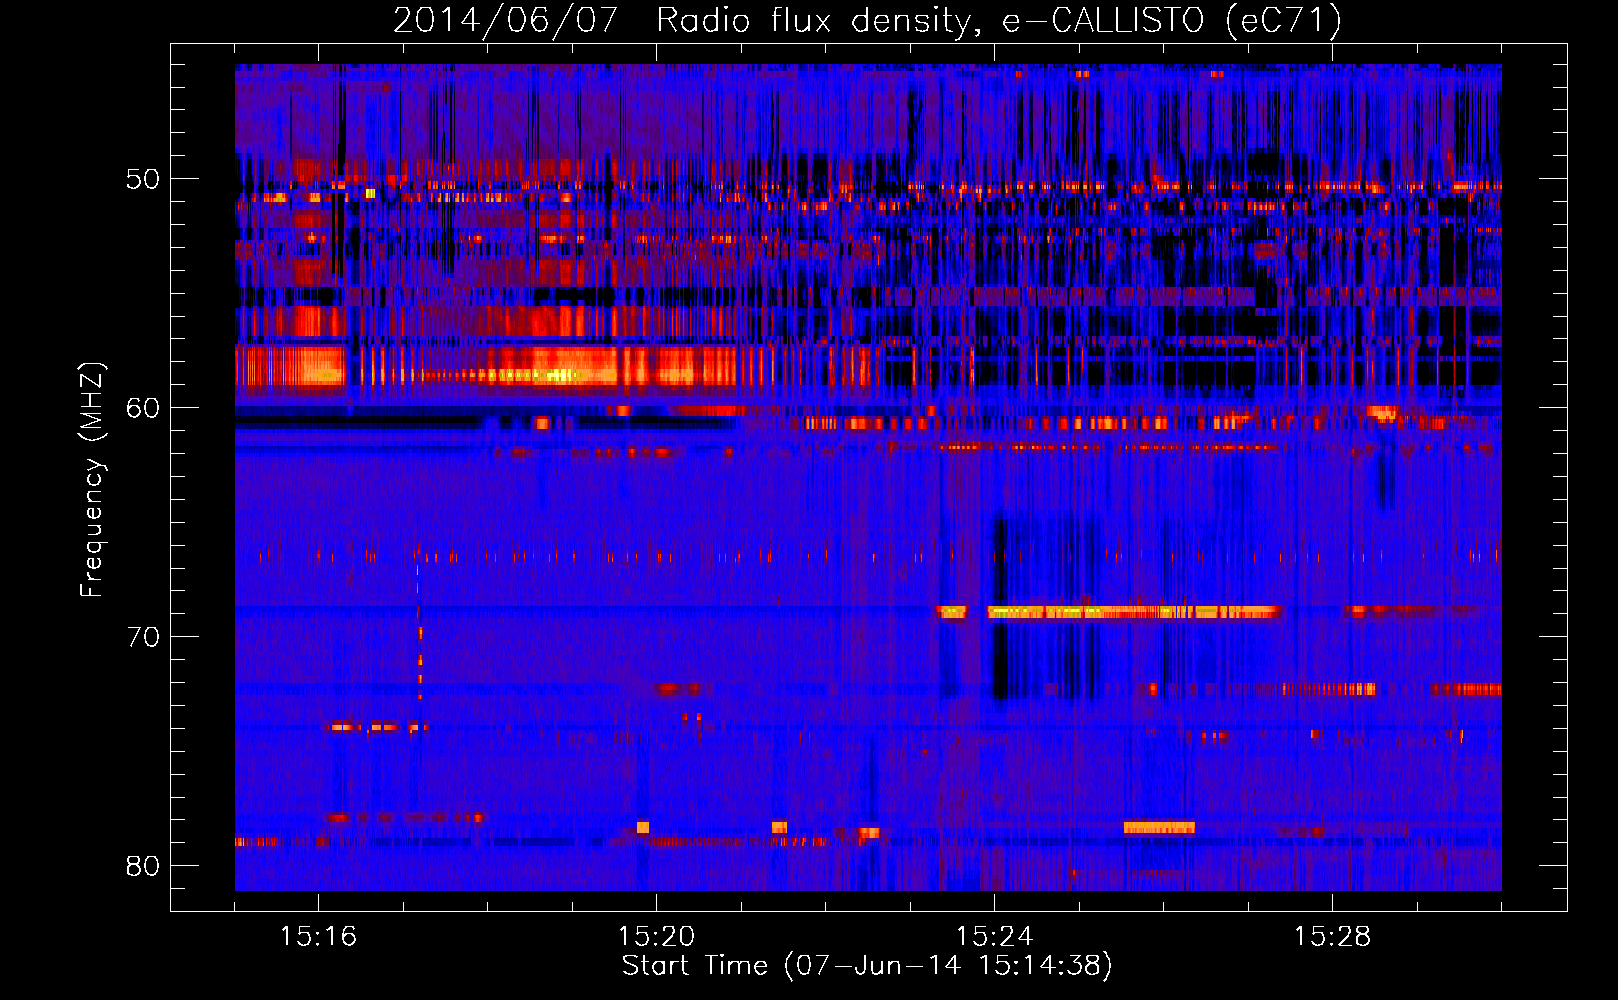Click the 70 frequency tick label
Viewport: 1618px width, 1000px height.
(x=142, y=637)
